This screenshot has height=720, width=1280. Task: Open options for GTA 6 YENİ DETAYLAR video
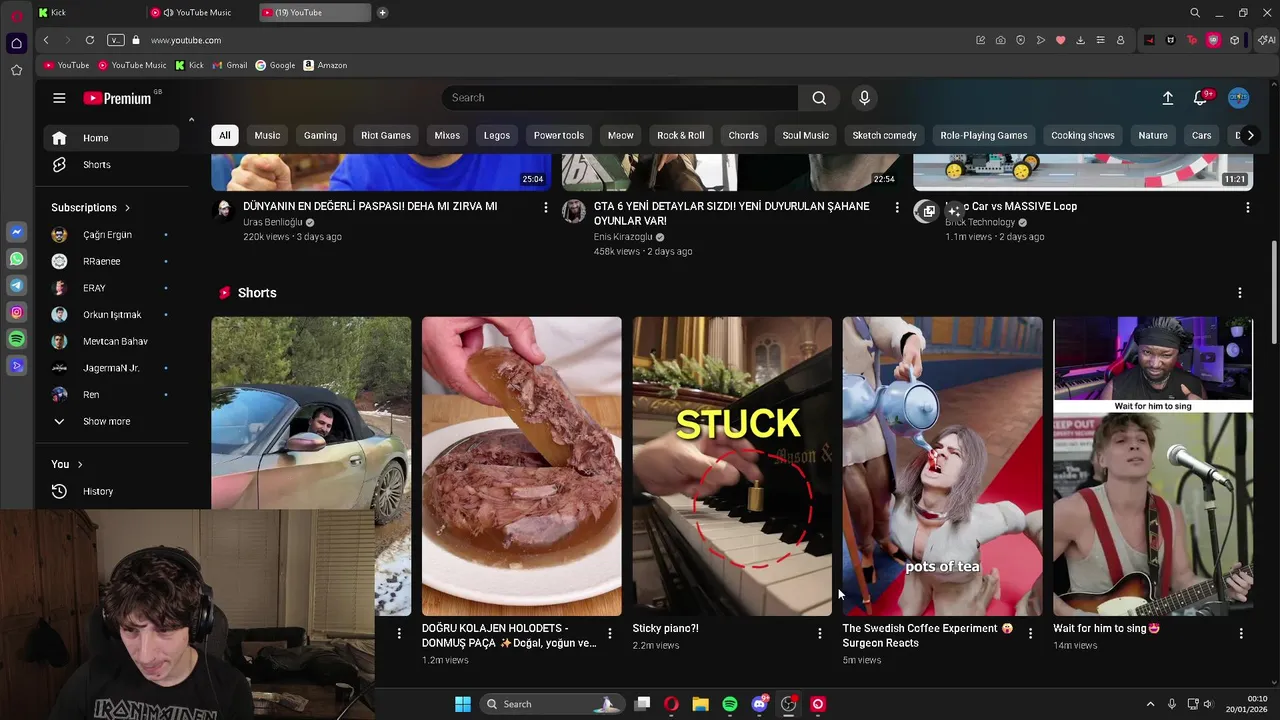(897, 208)
